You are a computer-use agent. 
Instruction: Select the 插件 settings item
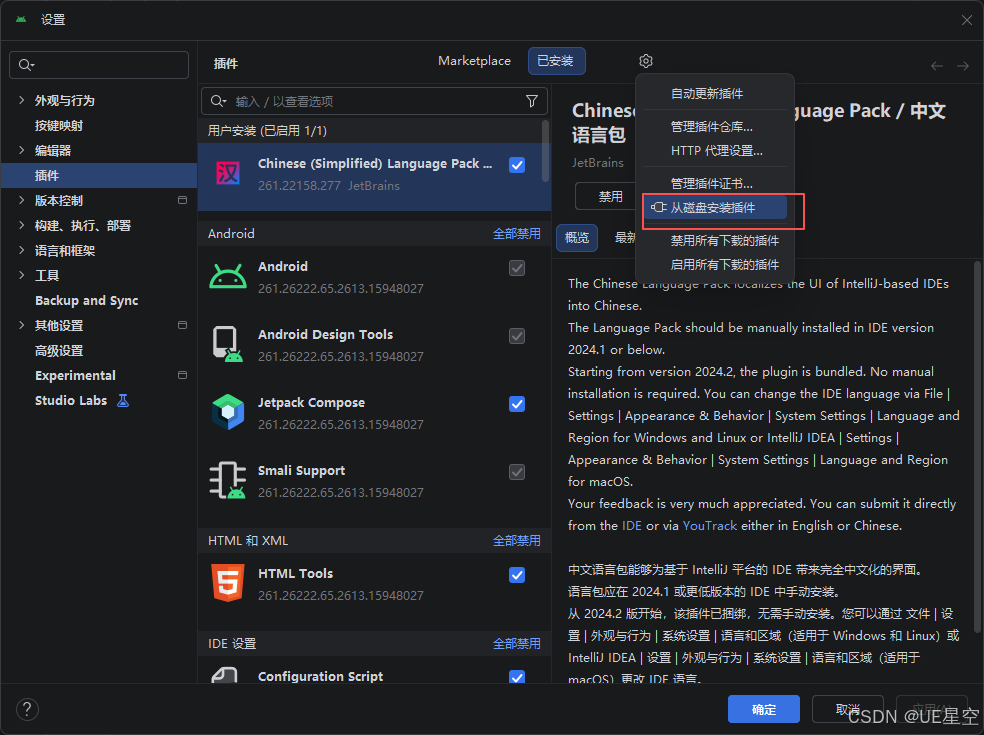pos(99,175)
